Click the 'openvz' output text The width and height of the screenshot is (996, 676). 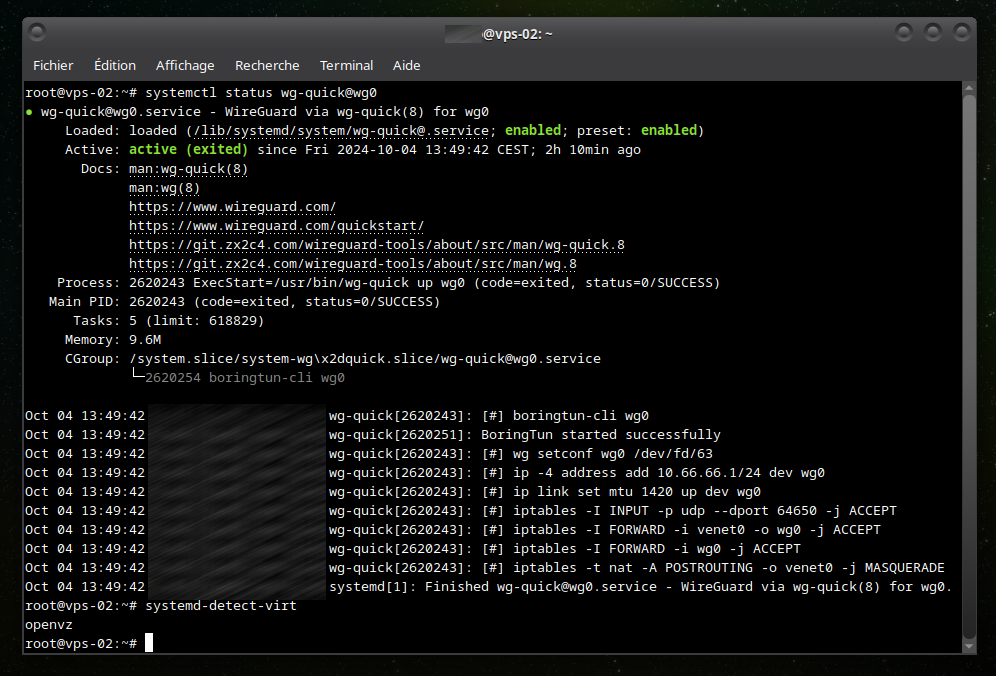click(49, 626)
